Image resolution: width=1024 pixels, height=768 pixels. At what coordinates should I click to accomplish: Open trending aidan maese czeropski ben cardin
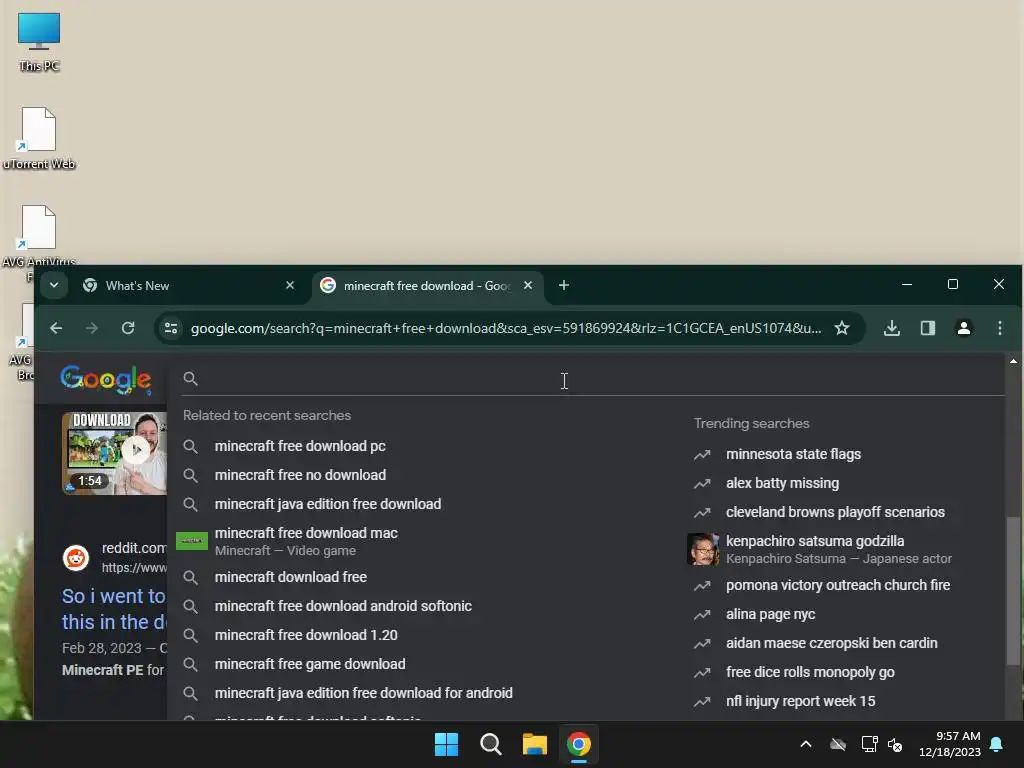point(831,643)
